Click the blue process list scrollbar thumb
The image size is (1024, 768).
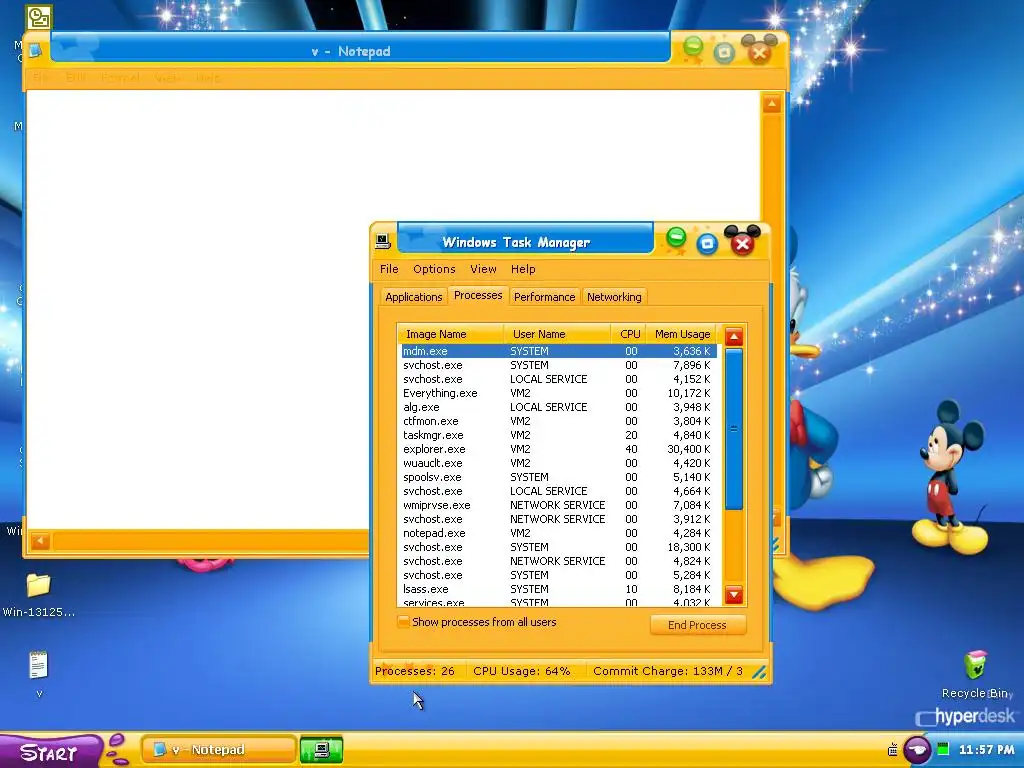tap(734, 429)
